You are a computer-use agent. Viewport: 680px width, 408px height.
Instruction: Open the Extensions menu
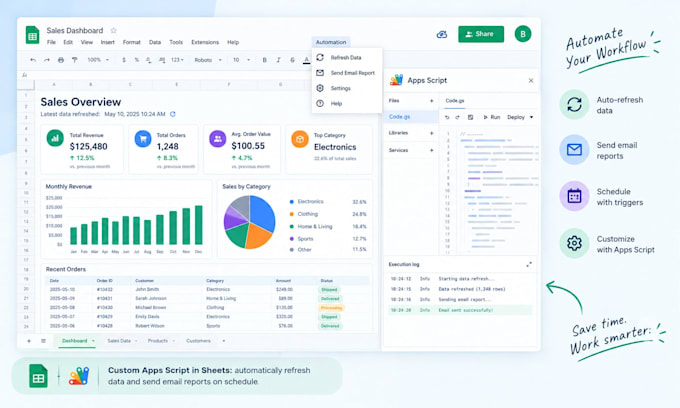coord(205,42)
